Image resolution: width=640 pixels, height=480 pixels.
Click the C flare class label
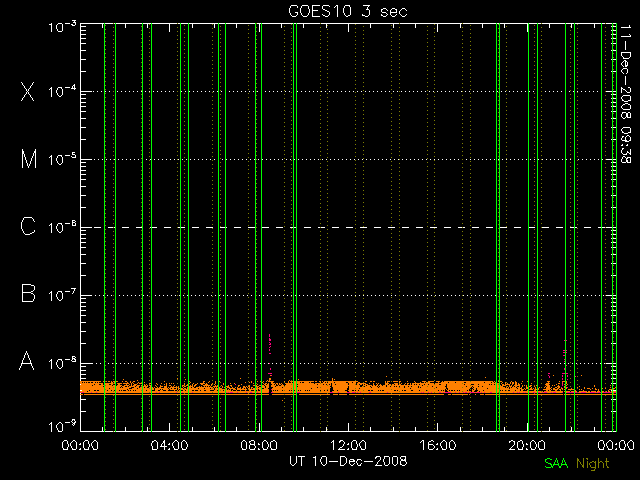click(x=28, y=227)
